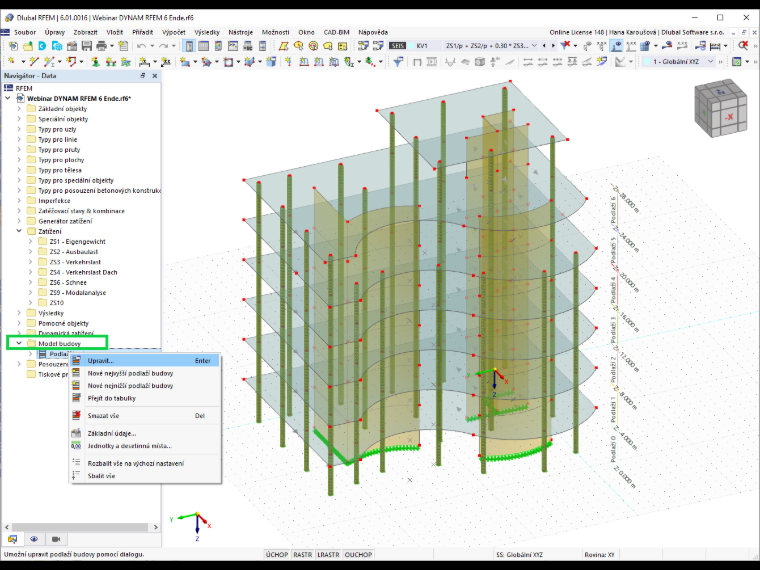
Task: Open the printout report icon
Action: tap(123, 46)
